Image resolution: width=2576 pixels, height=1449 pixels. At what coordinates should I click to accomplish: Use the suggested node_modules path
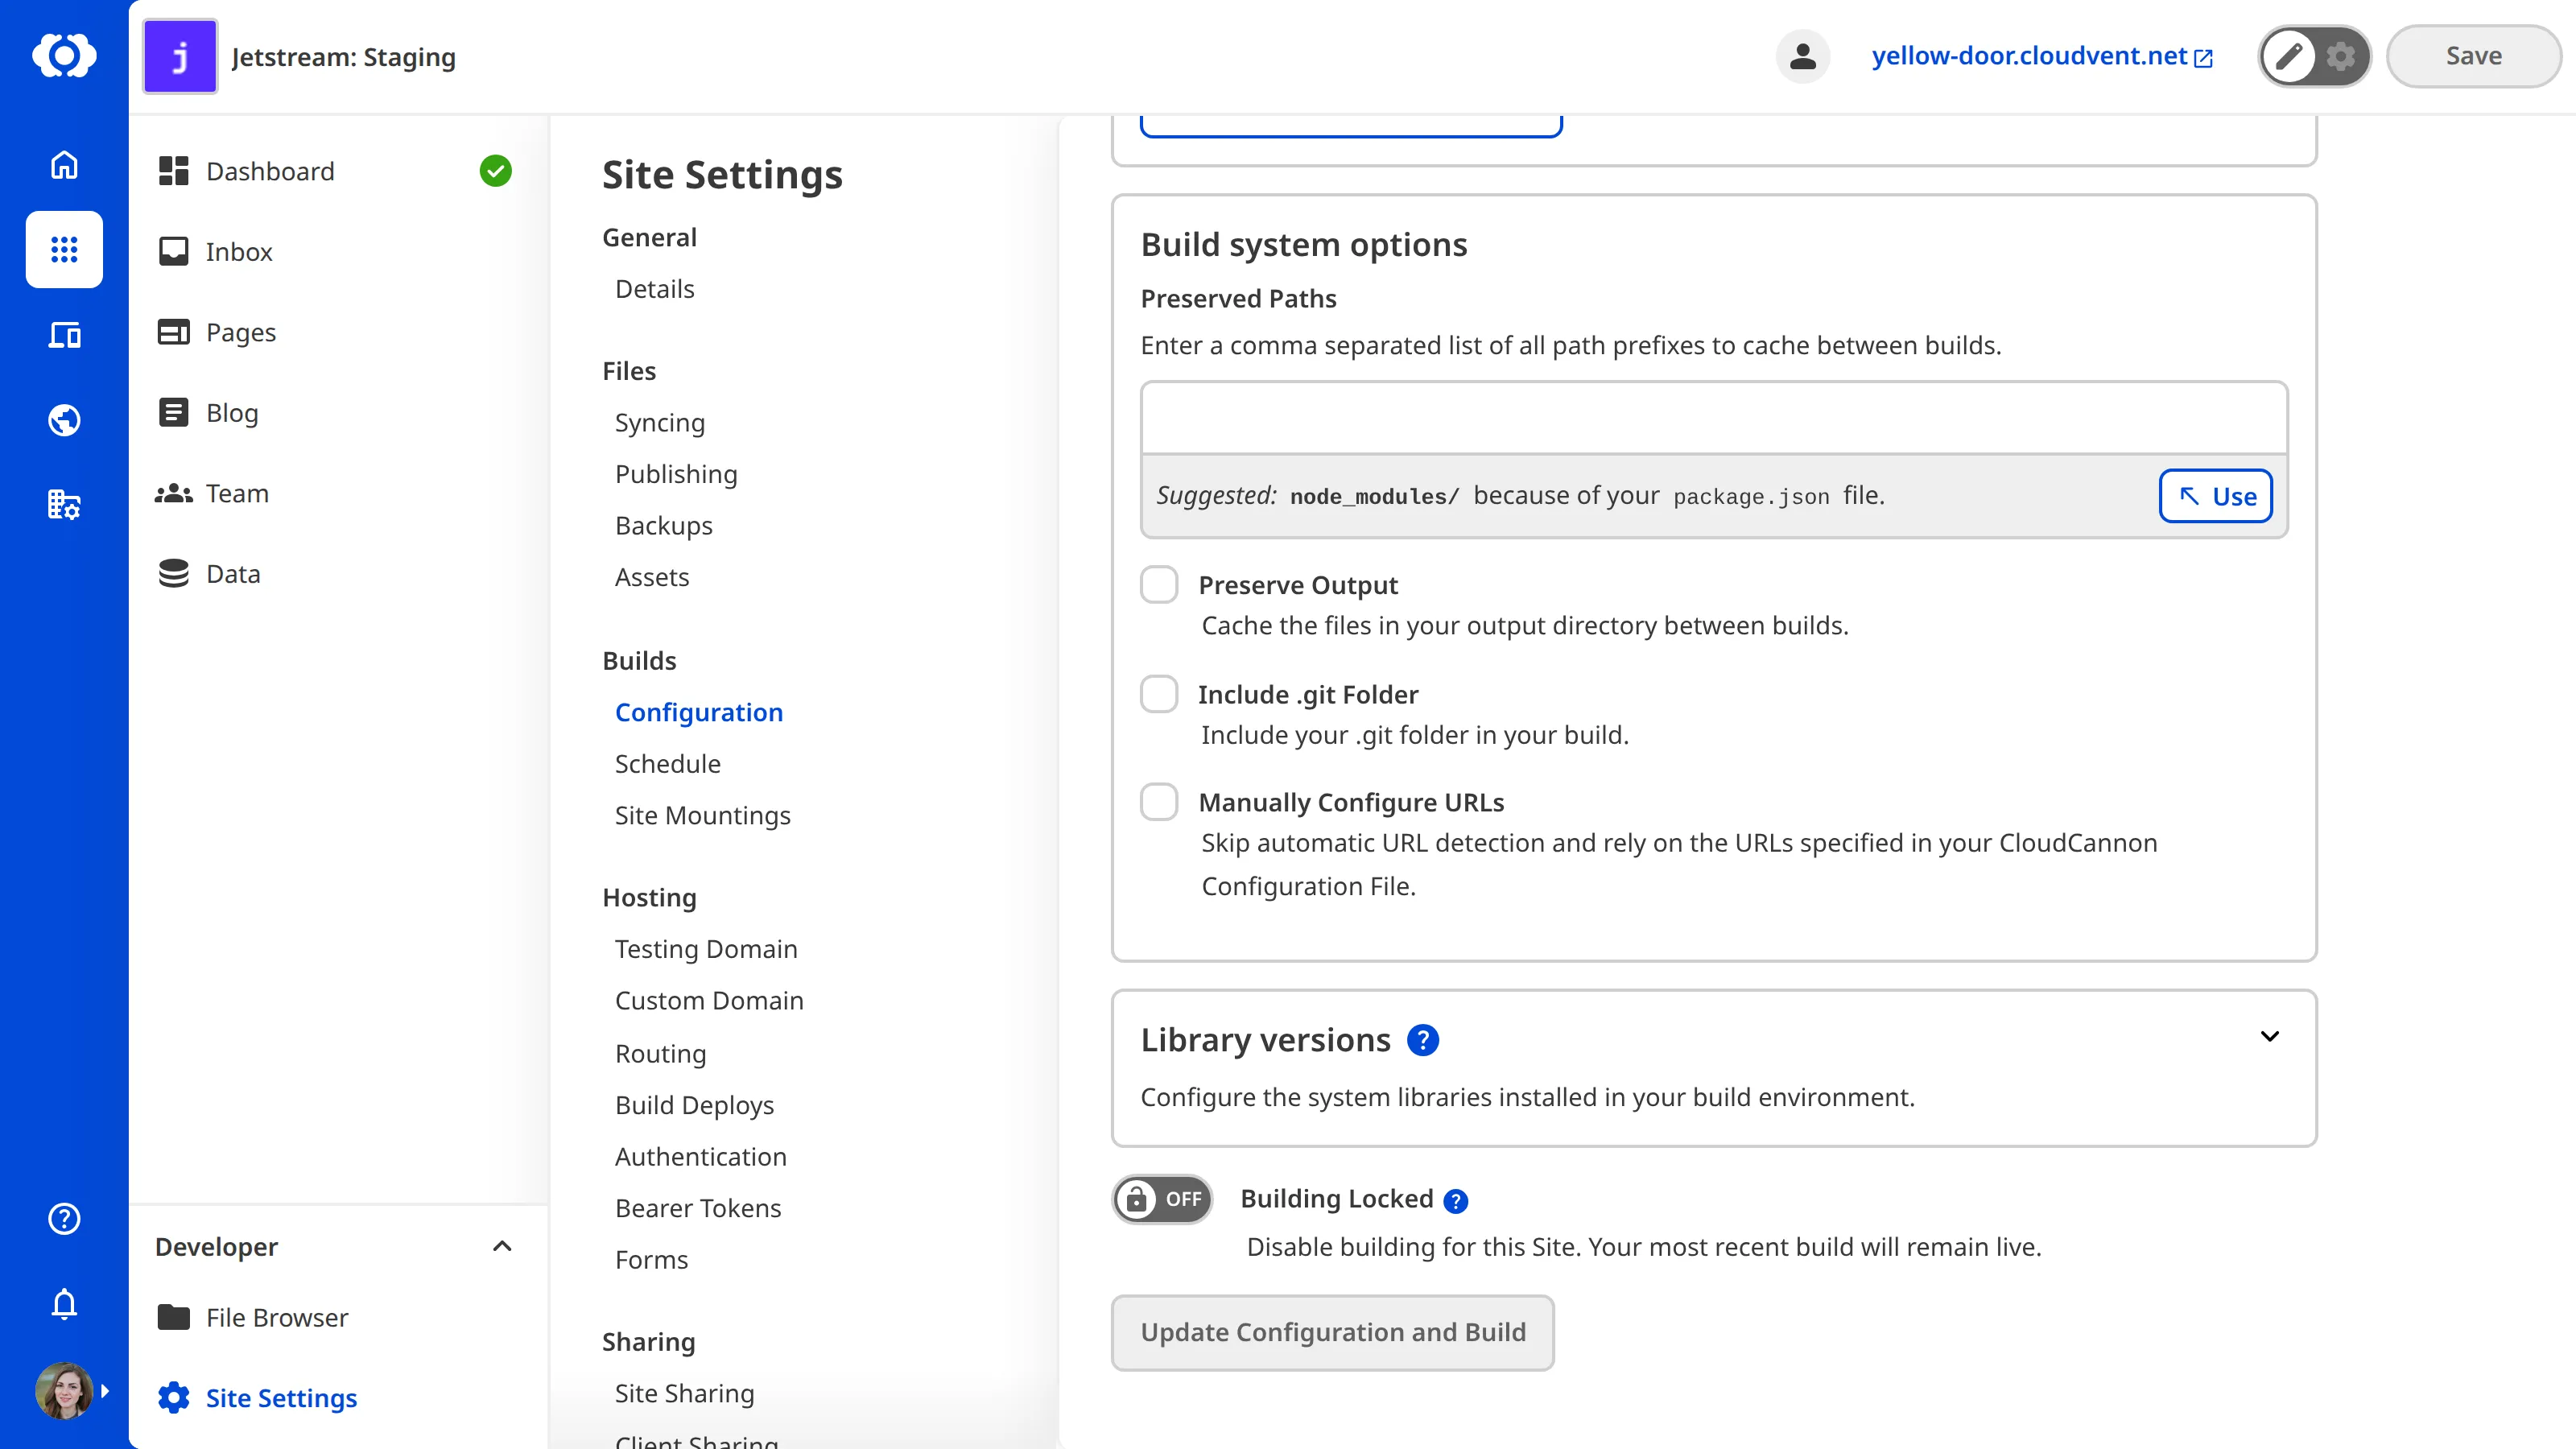coord(2216,496)
